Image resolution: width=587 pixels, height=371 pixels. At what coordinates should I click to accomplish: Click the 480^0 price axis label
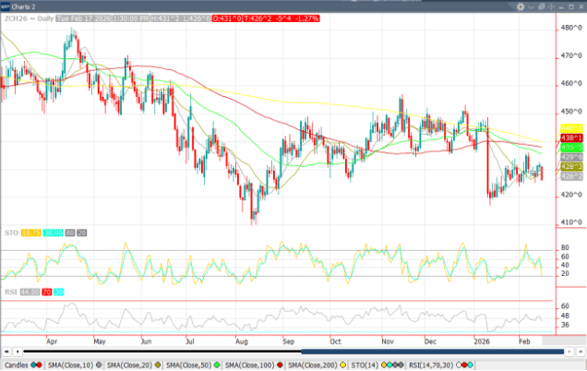pos(571,28)
